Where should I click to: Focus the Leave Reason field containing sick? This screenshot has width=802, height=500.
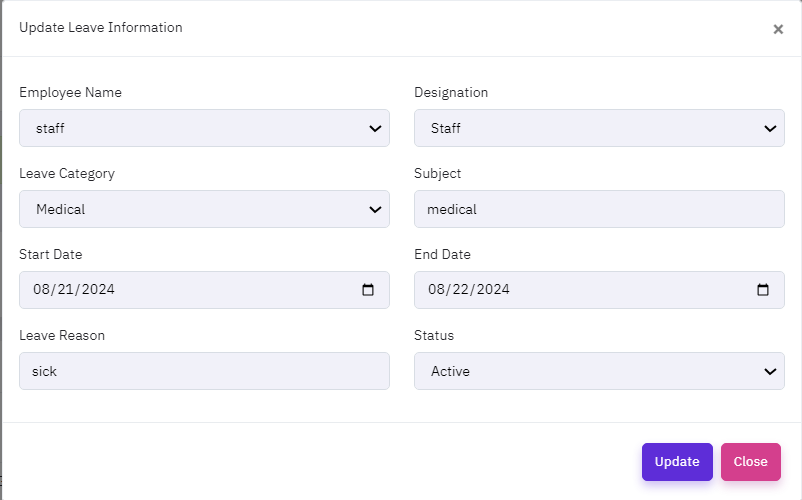coord(204,371)
